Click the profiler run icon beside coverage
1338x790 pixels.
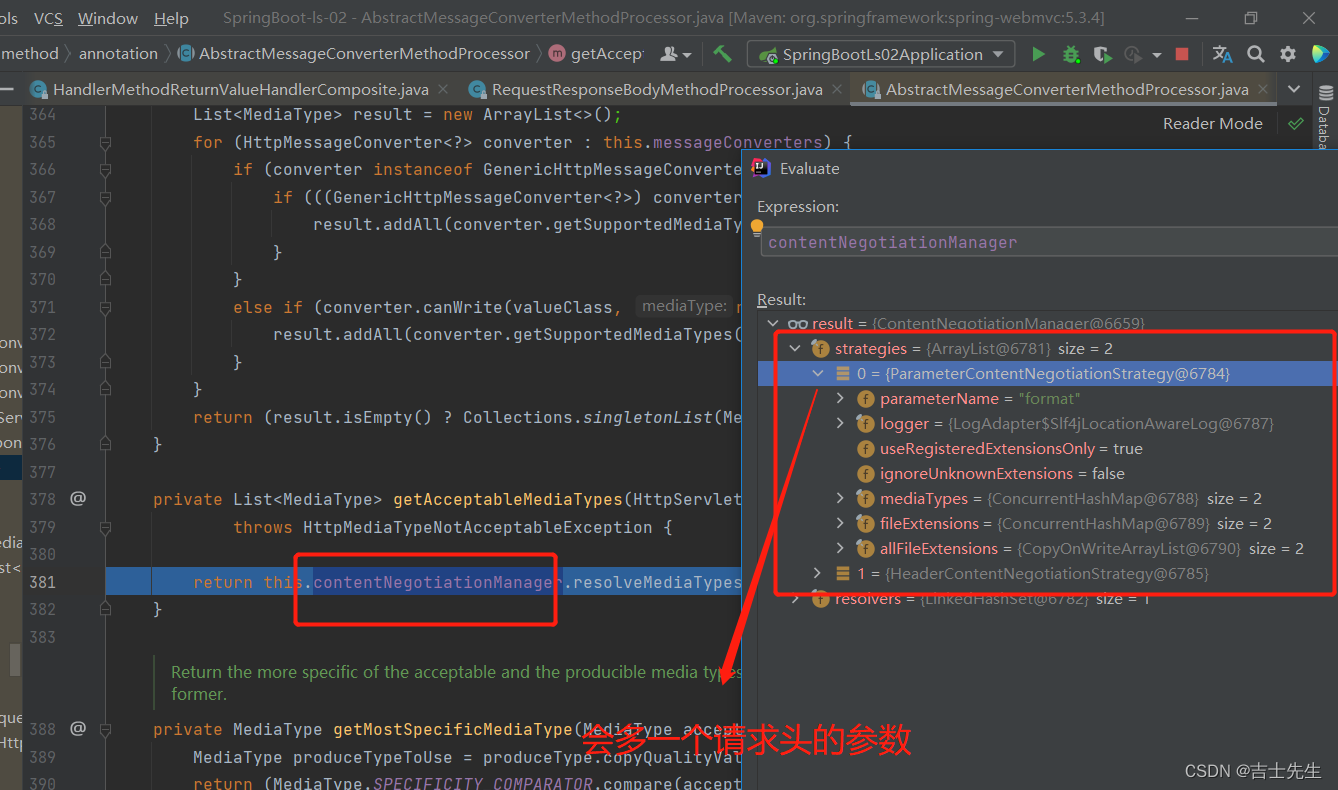[x=1133, y=54]
